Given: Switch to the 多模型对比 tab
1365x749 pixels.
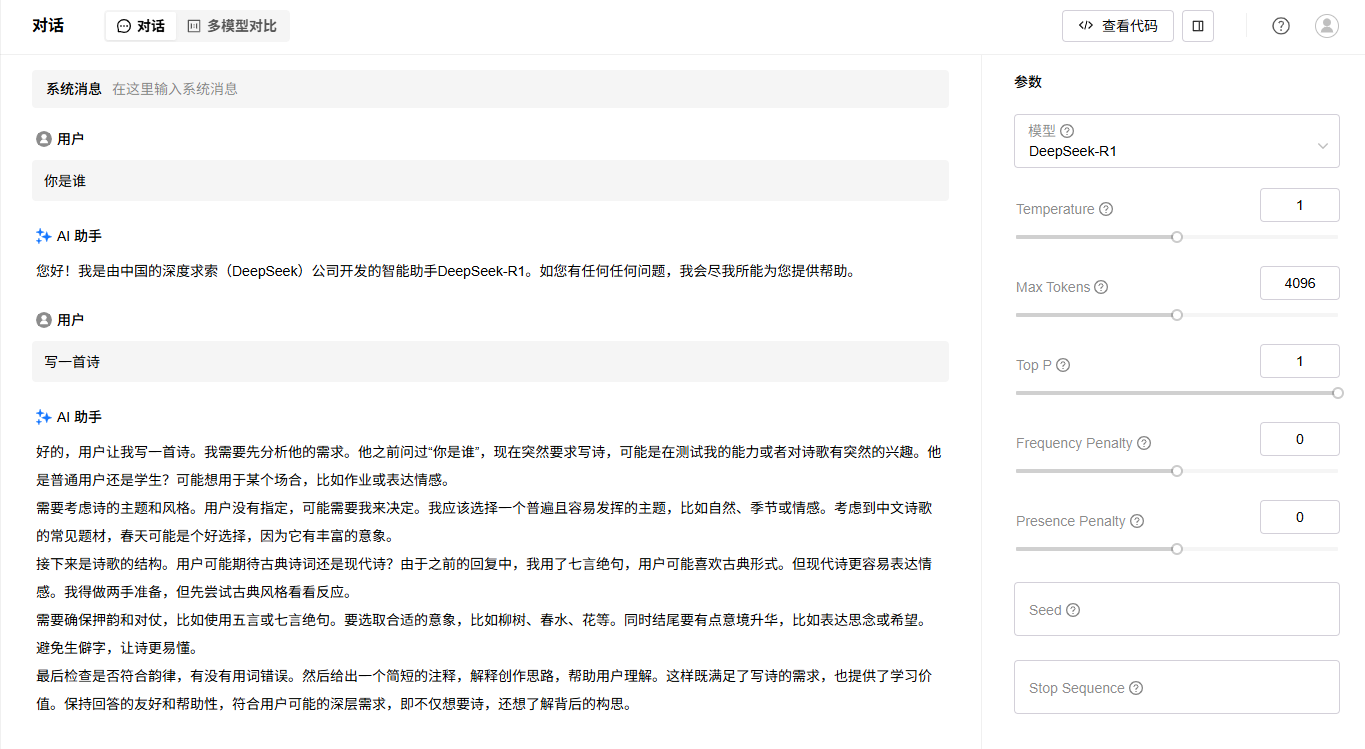Looking at the screenshot, I should tap(232, 26).
